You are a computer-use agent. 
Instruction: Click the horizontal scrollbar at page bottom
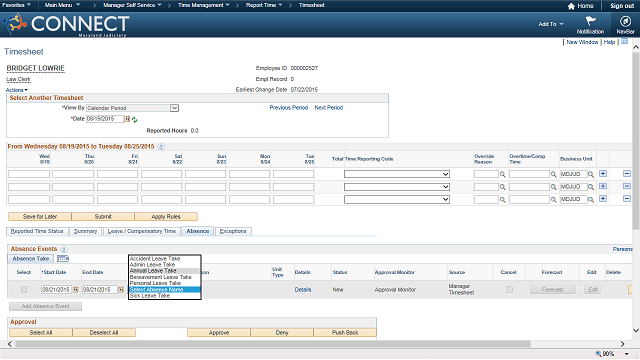coord(273,344)
